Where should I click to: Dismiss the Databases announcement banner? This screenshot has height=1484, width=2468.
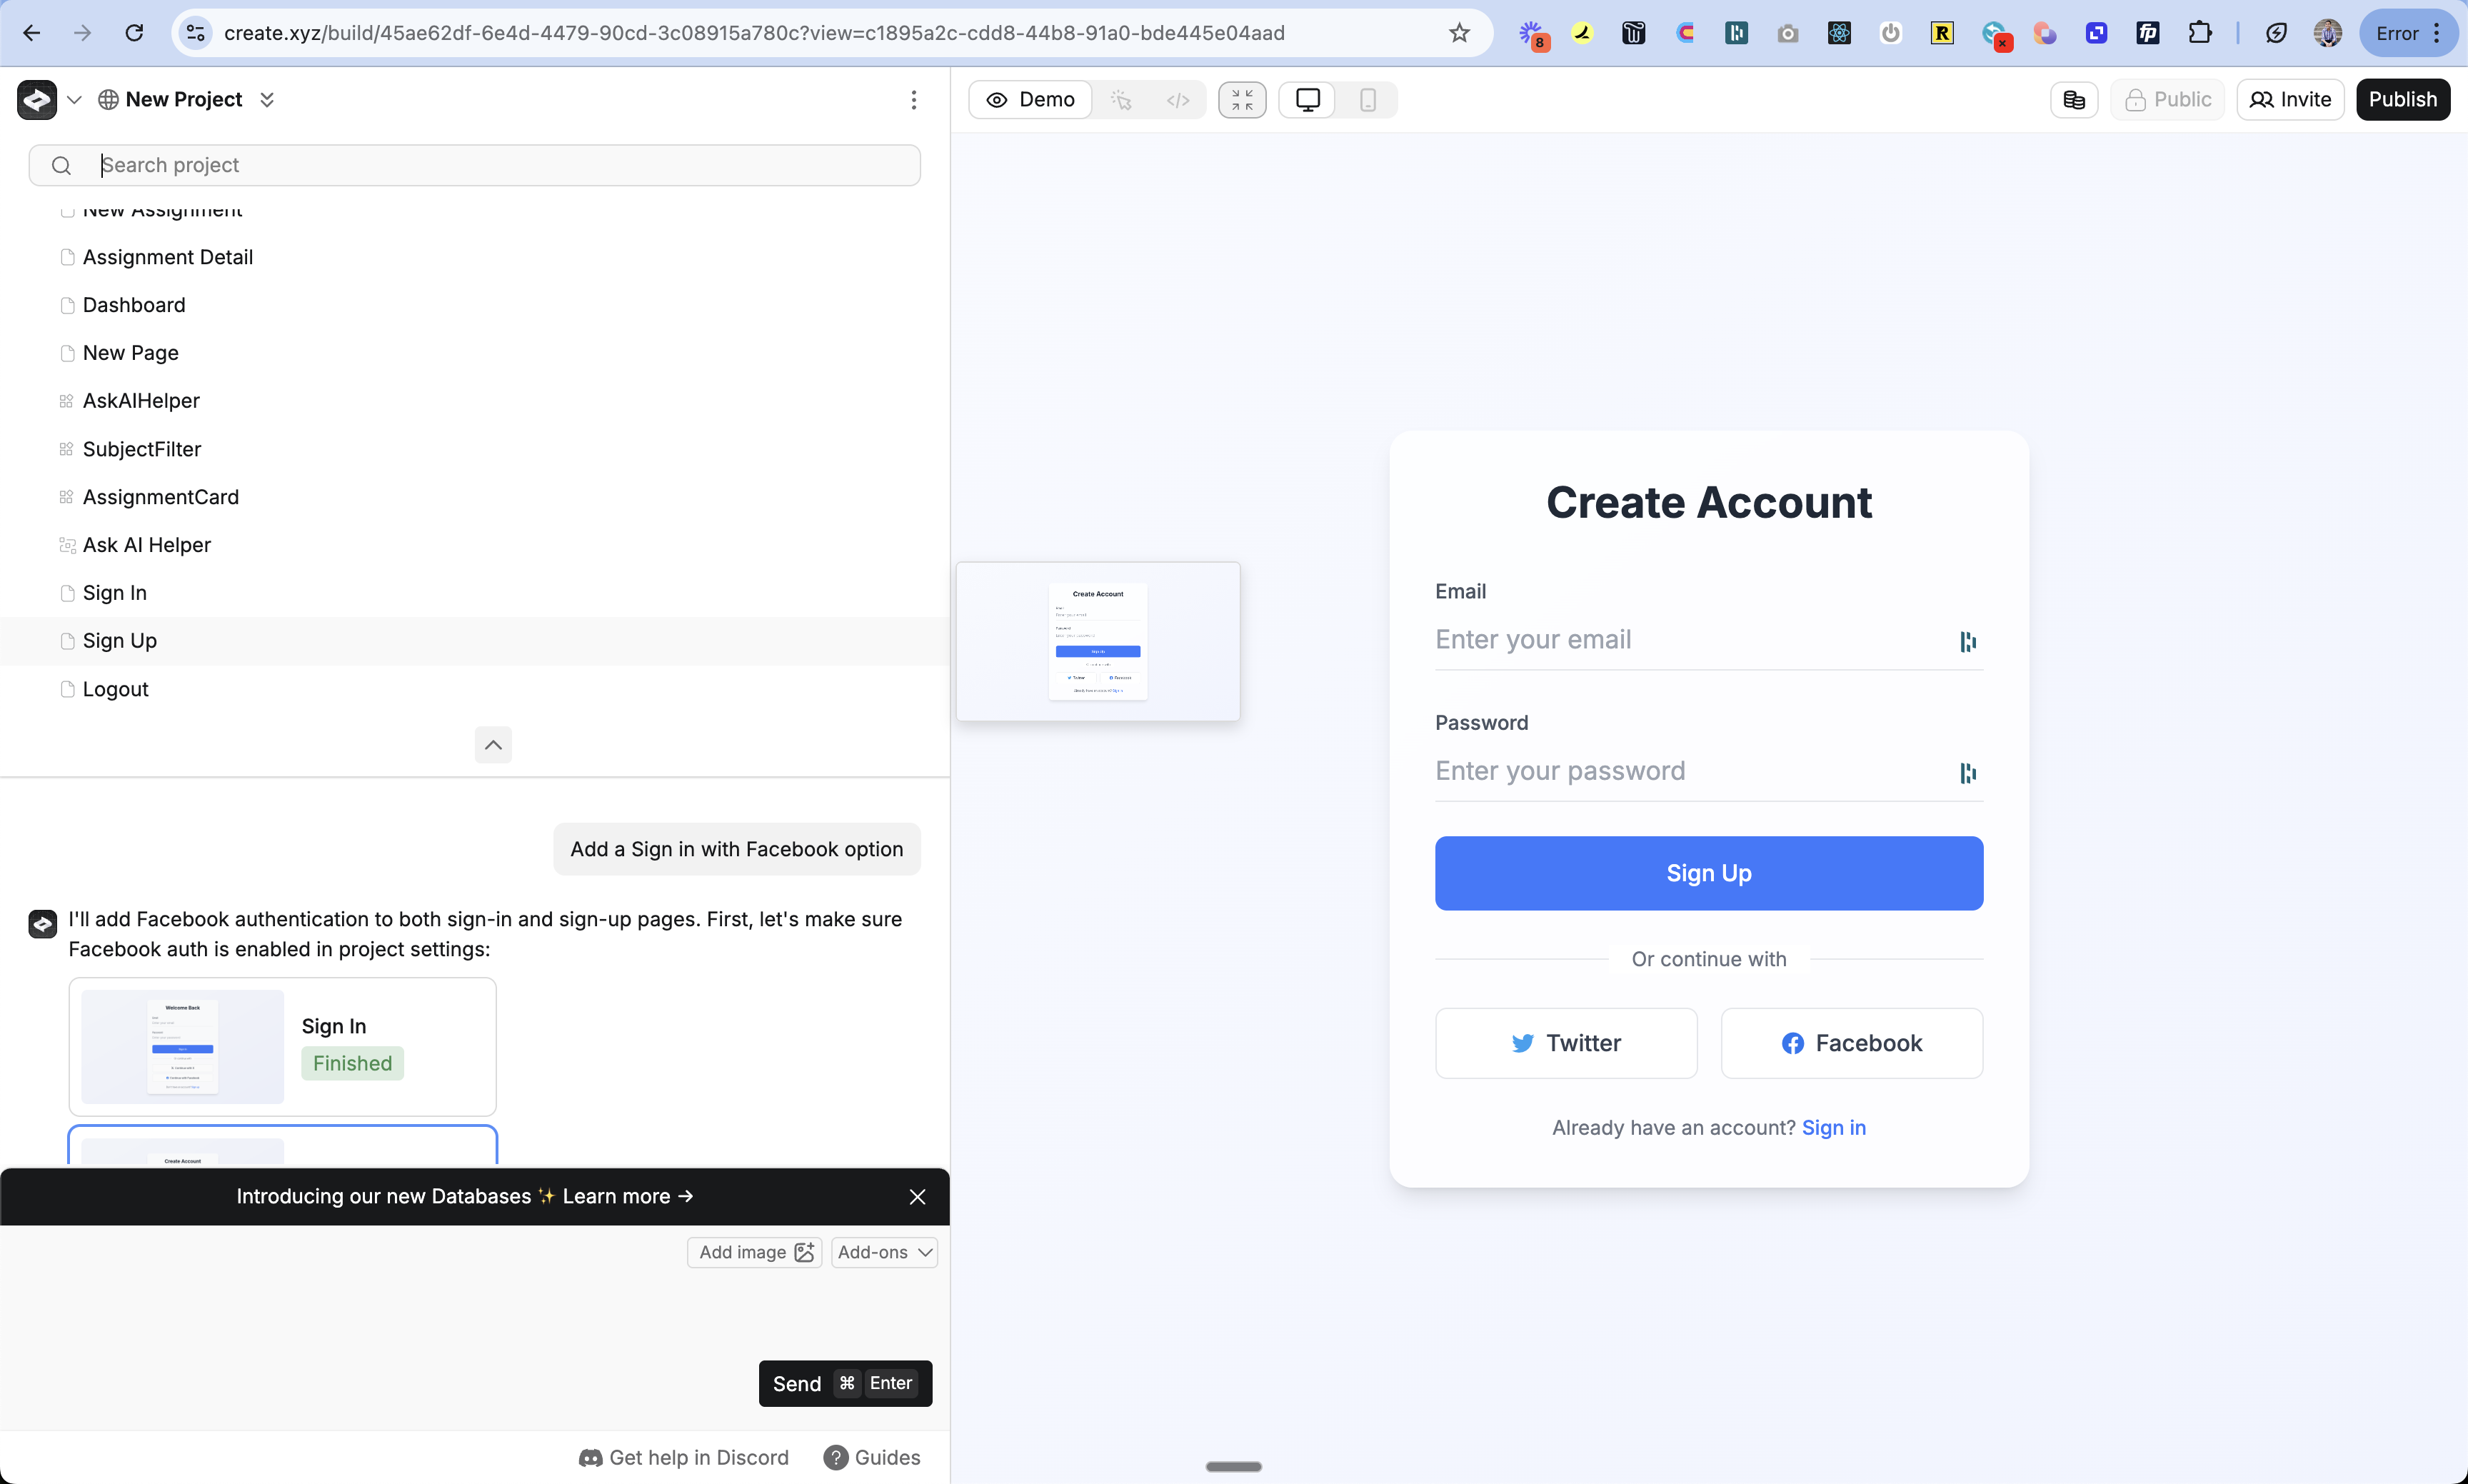[917, 1197]
